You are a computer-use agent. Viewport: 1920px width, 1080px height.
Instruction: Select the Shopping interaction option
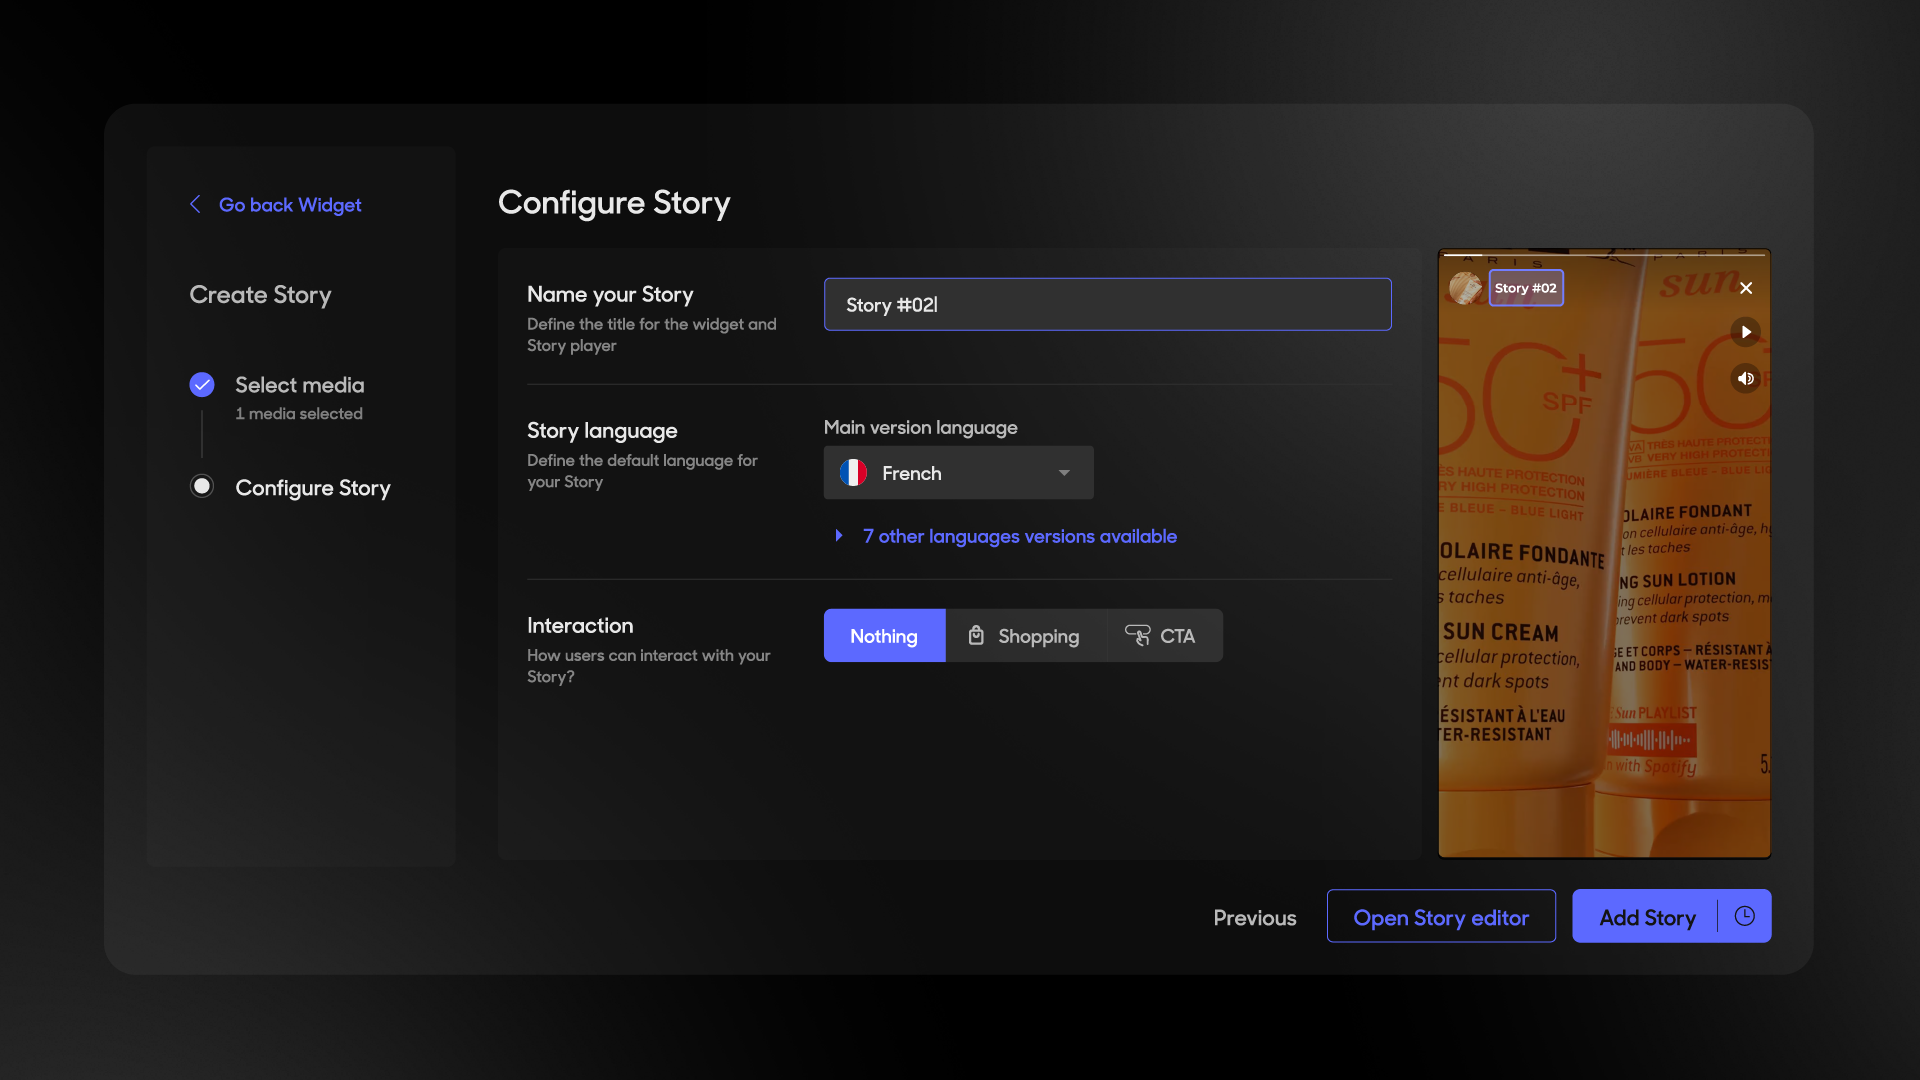tap(1024, 636)
